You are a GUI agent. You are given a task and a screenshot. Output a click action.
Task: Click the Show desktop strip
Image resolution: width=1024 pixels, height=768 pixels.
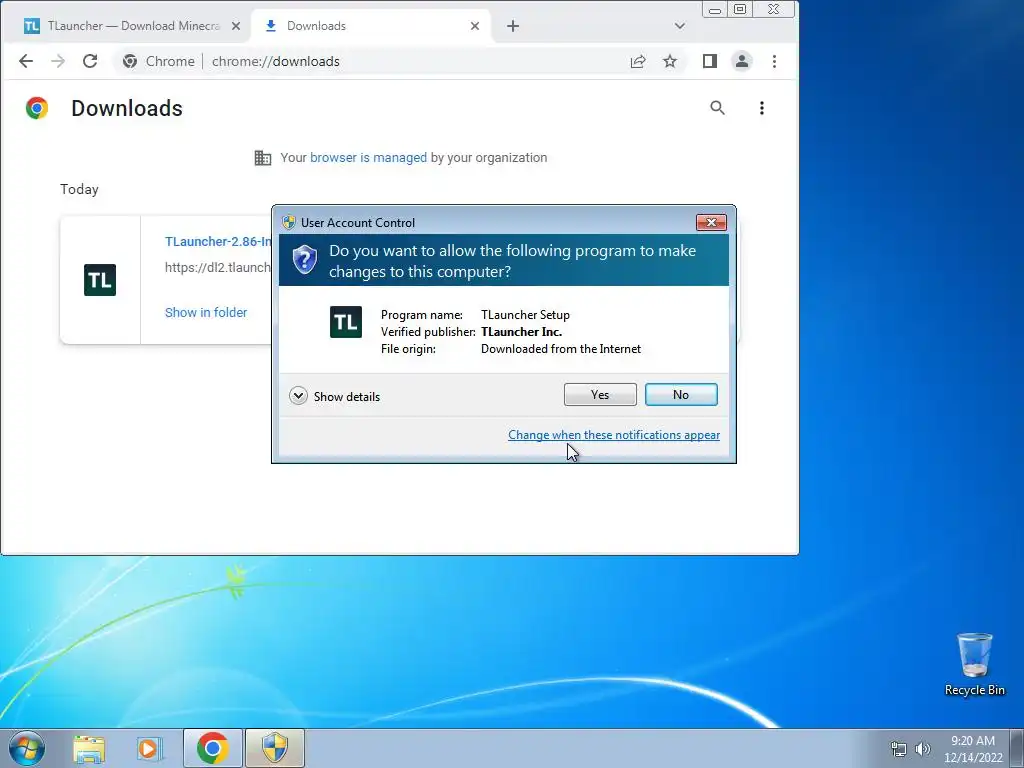pyautogui.click(x=1017, y=748)
